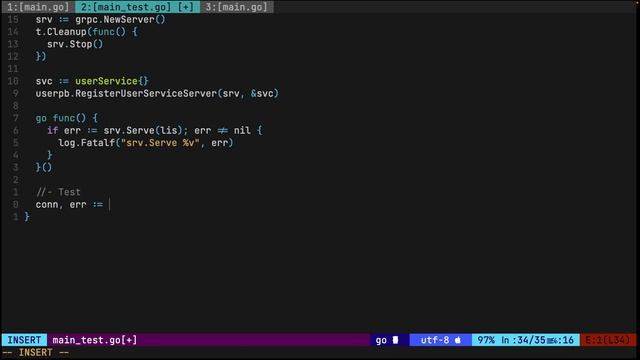The image size is (640, 360).
Task: Click the "srv.Serve %v" string literal
Action: pyautogui.click(x=160, y=143)
